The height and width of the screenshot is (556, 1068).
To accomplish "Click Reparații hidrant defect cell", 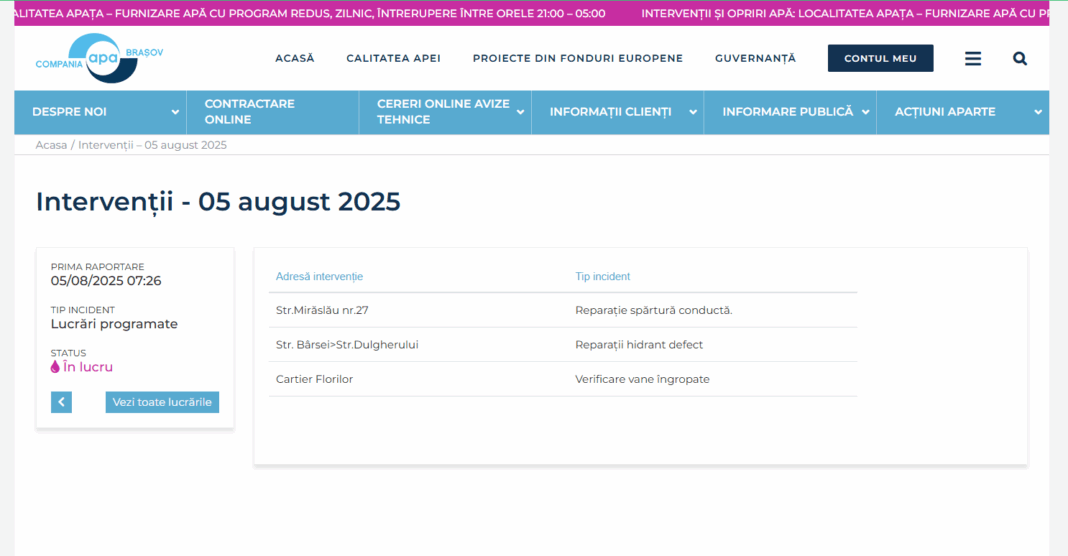I will click(639, 345).
